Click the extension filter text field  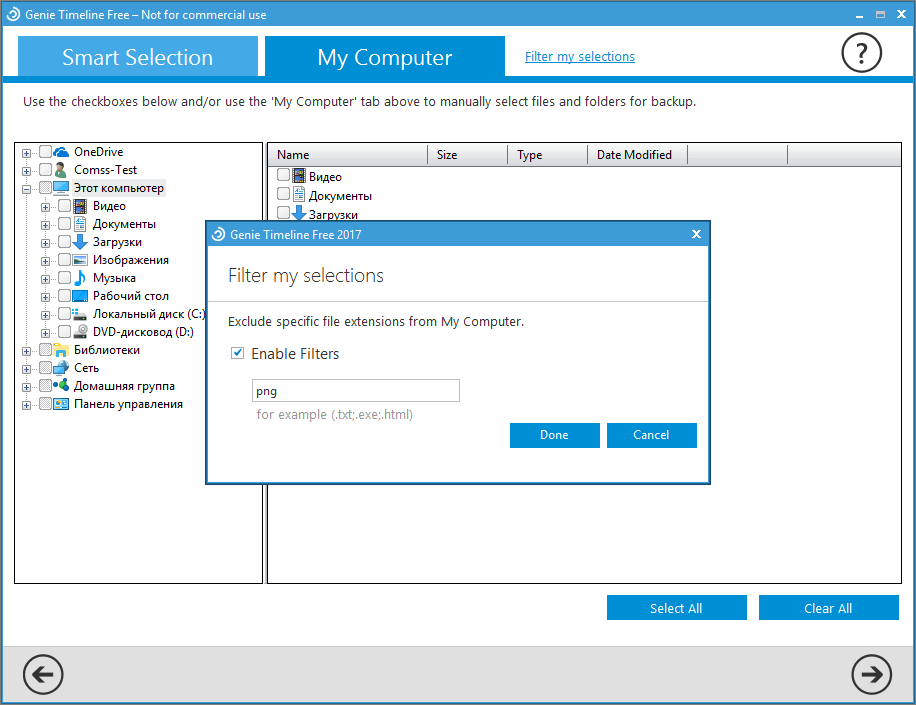tap(356, 391)
